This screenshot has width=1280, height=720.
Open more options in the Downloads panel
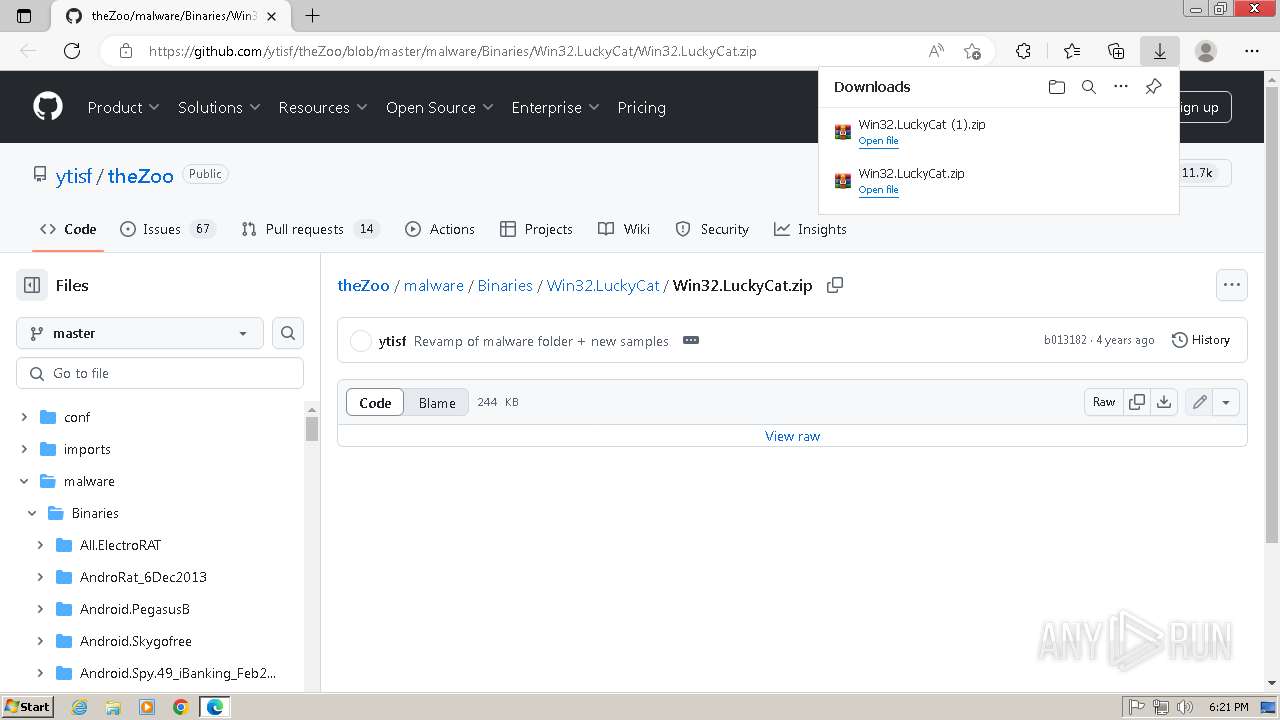click(x=1121, y=87)
